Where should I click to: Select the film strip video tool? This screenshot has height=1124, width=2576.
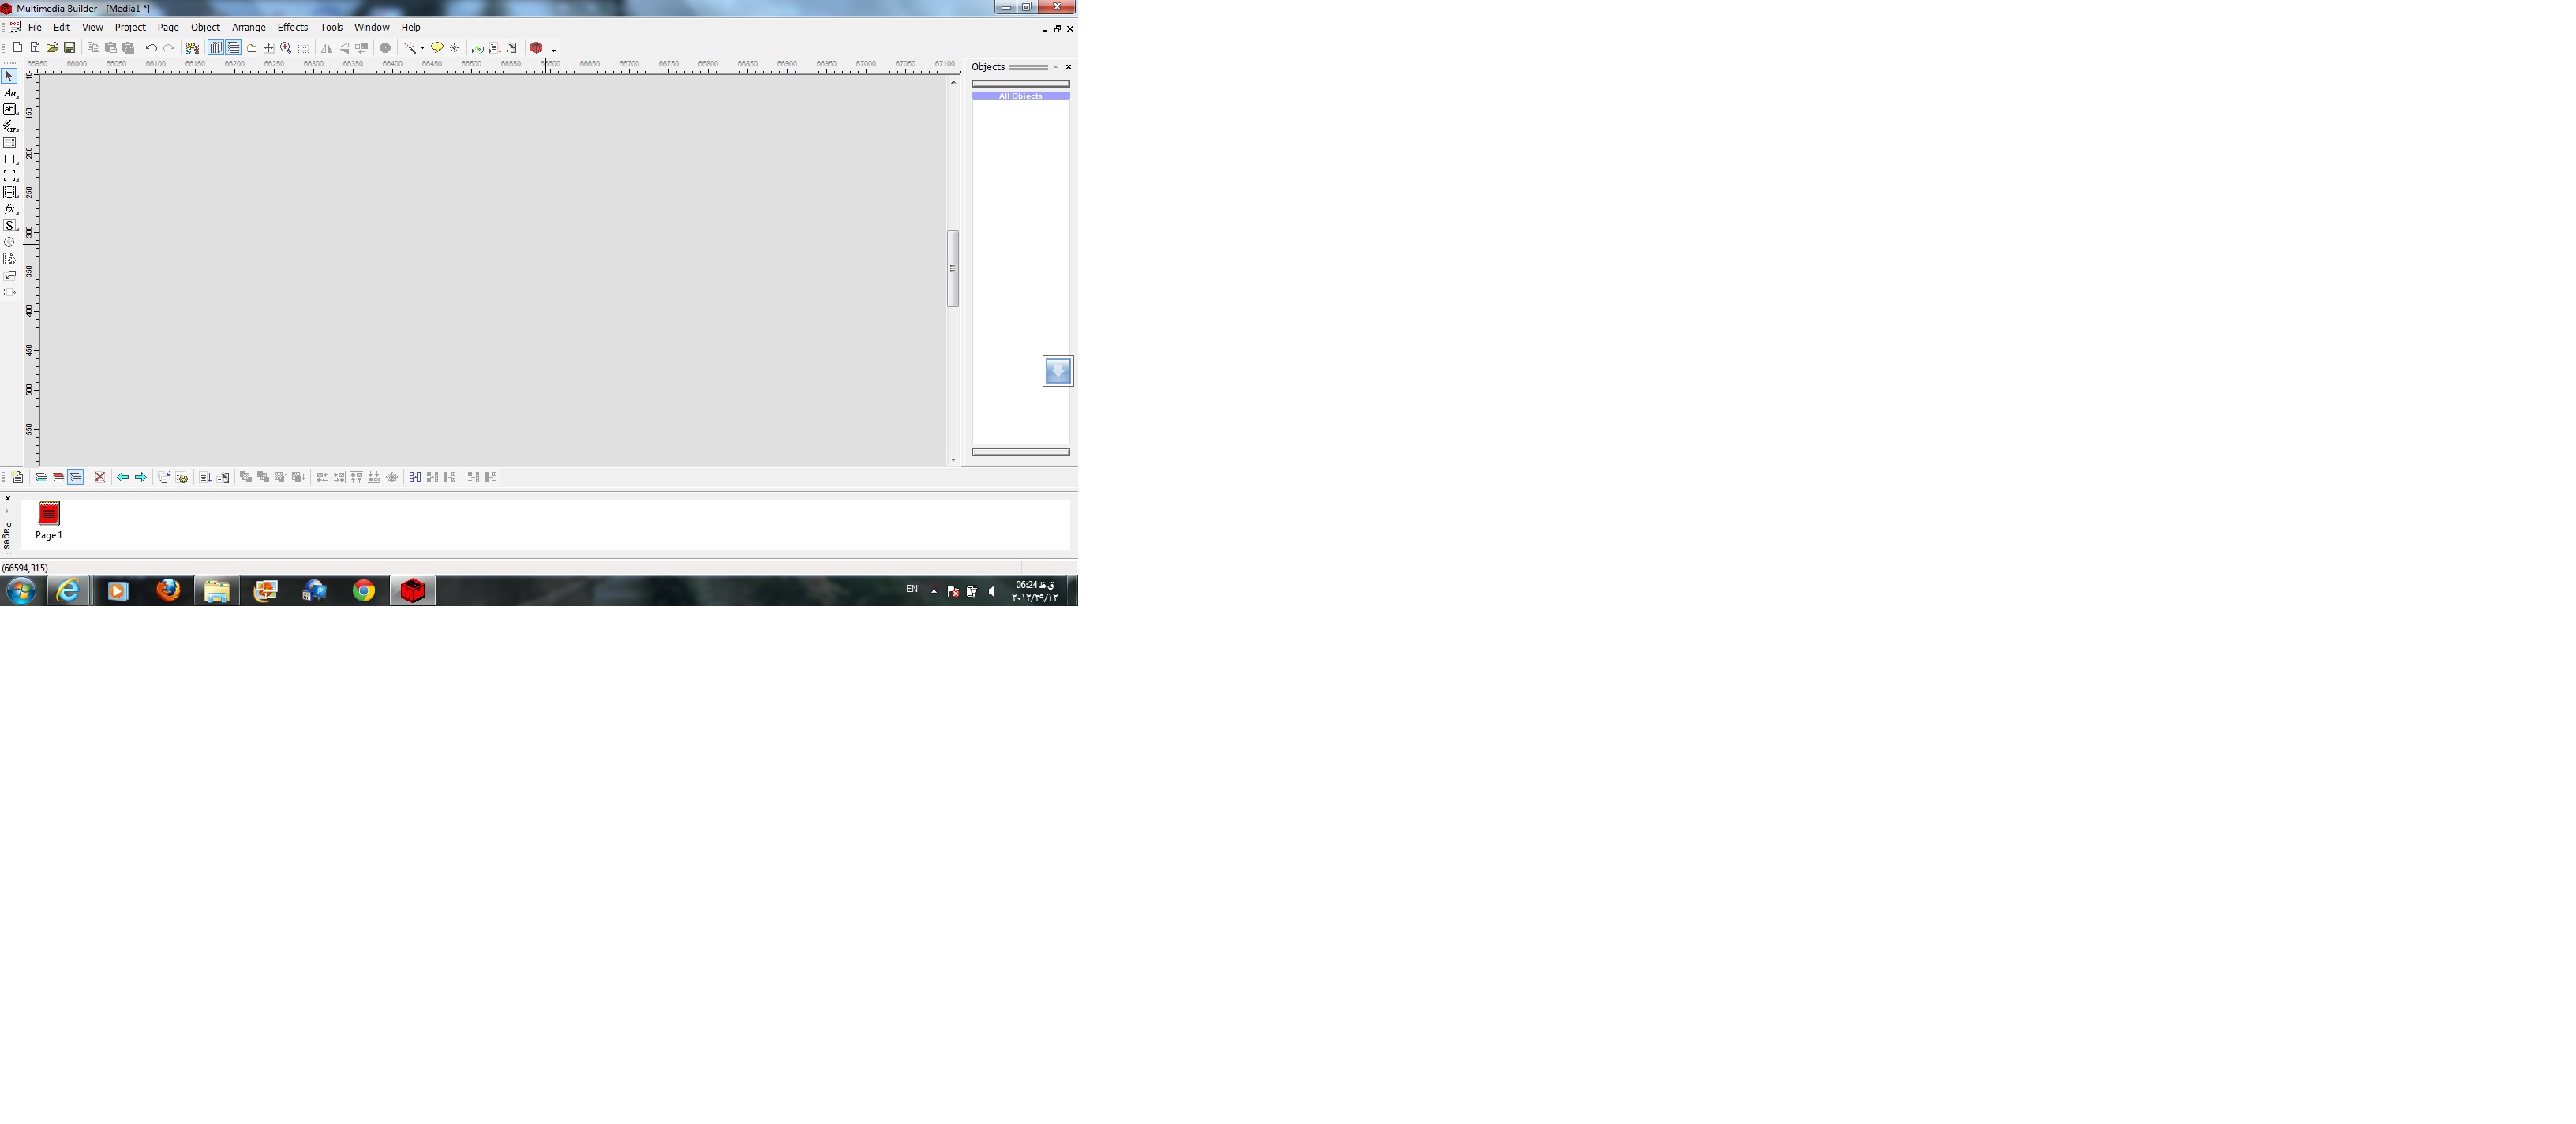pos(10,192)
